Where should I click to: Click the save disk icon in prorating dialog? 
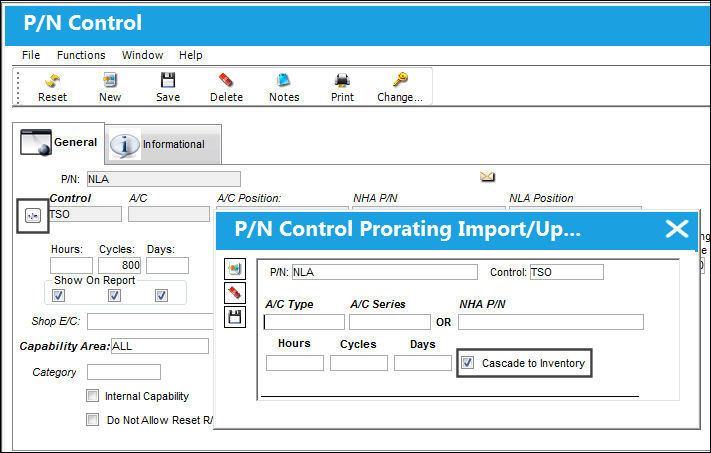(x=235, y=317)
